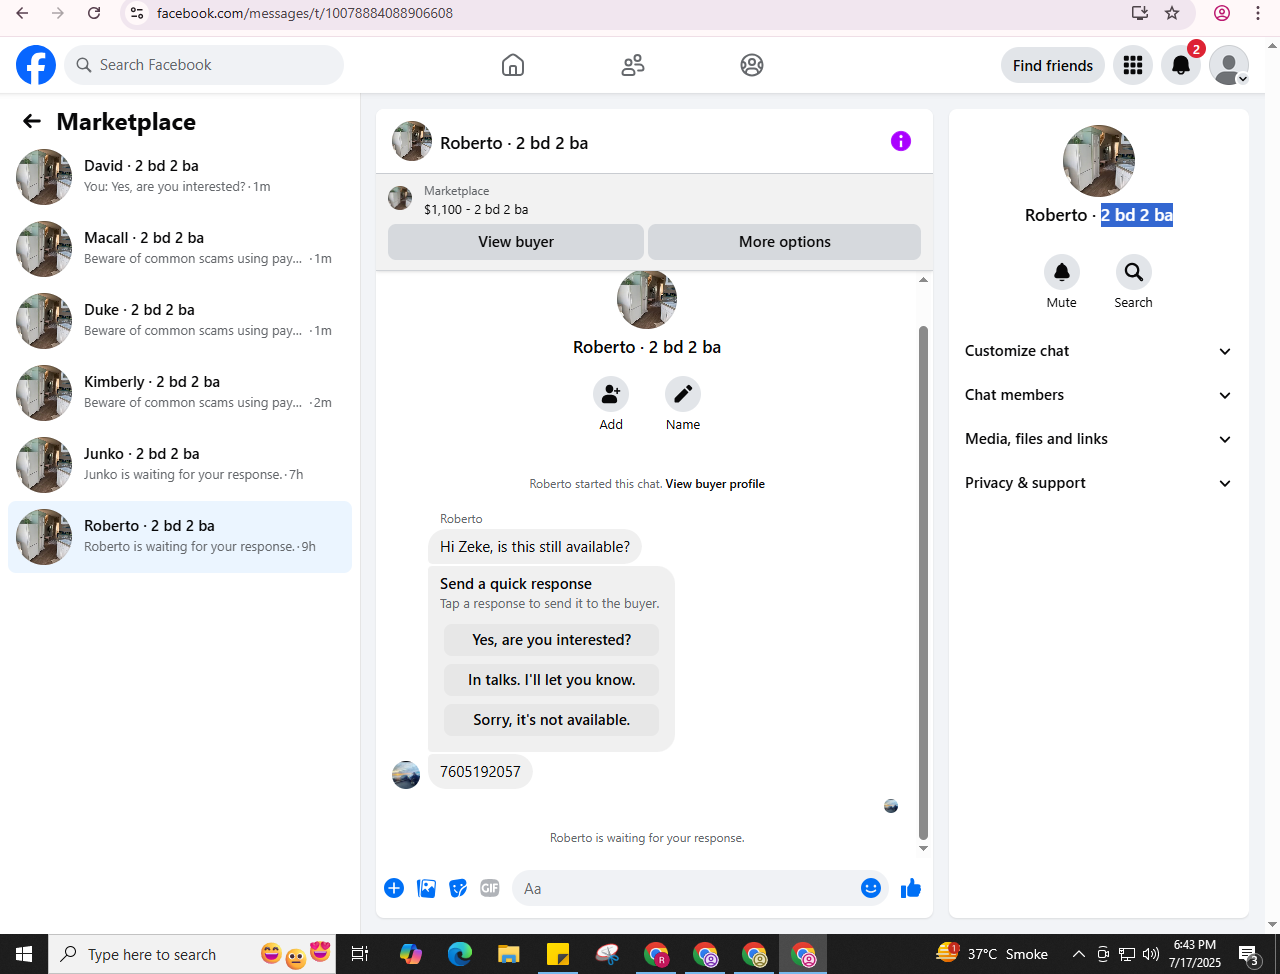Click the More options button
This screenshot has height=974, width=1280.
click(785, 242)
